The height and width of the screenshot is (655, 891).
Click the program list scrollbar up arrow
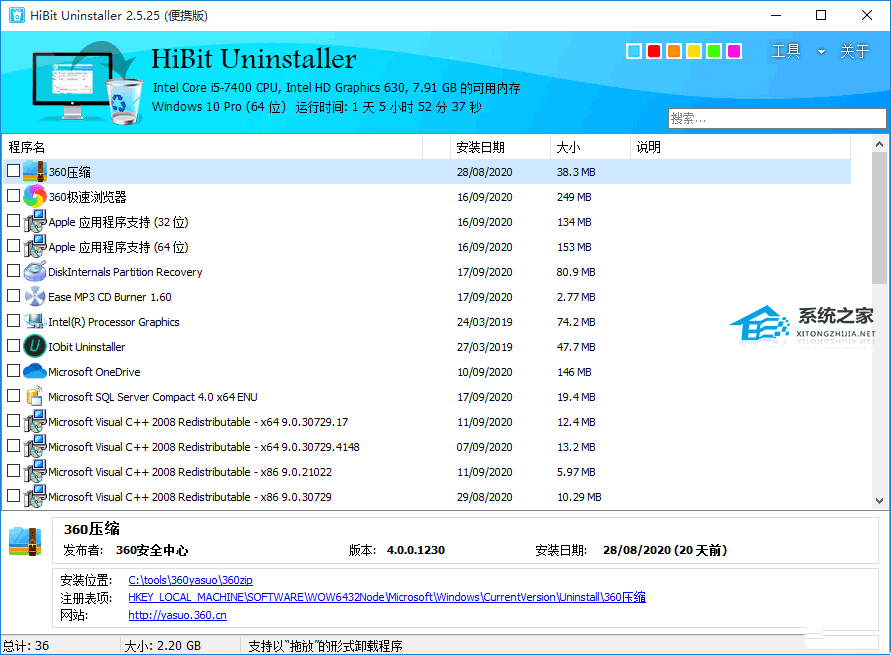pyautogui.click(x=879, y=144)
